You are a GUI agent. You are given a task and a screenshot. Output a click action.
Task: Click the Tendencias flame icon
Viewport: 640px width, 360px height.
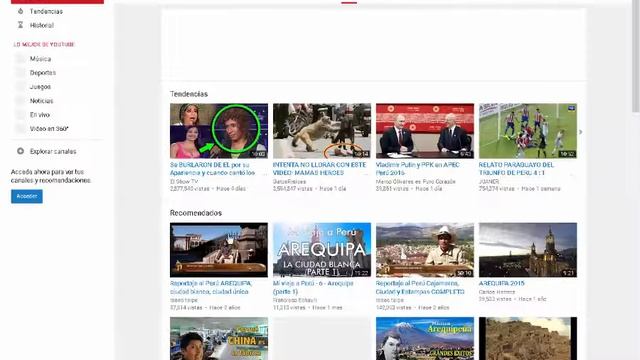click(20, 11)
